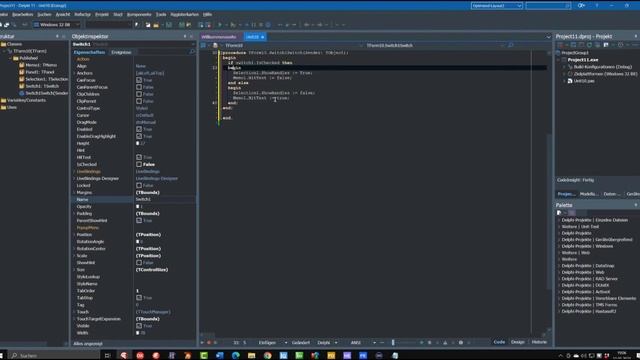The width and height of the screenshot is (640, 360).
Task: Toggle the HitTest checkbox
Action: (139, 157)
